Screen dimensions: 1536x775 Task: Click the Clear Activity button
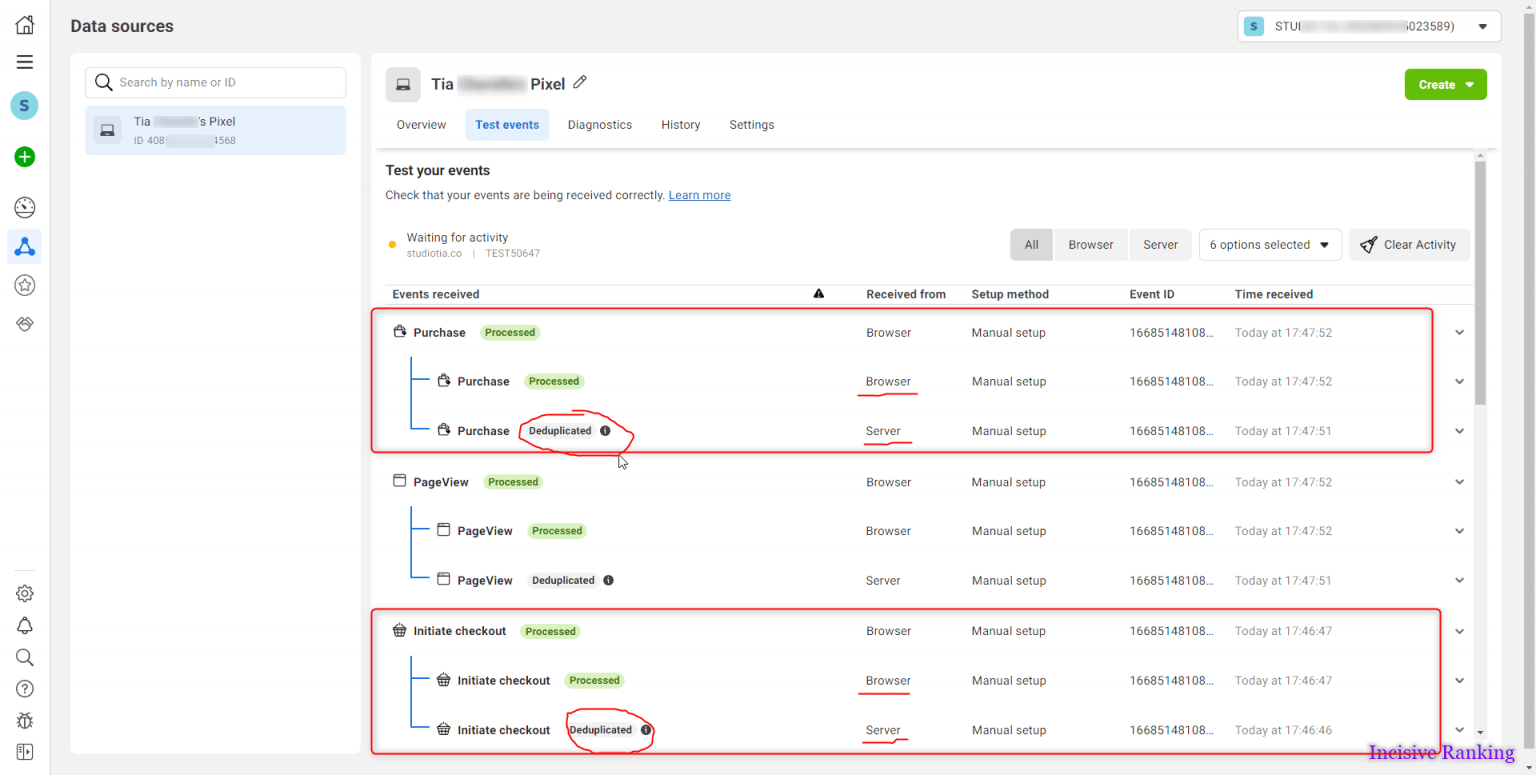click(x=1410, y=245)
